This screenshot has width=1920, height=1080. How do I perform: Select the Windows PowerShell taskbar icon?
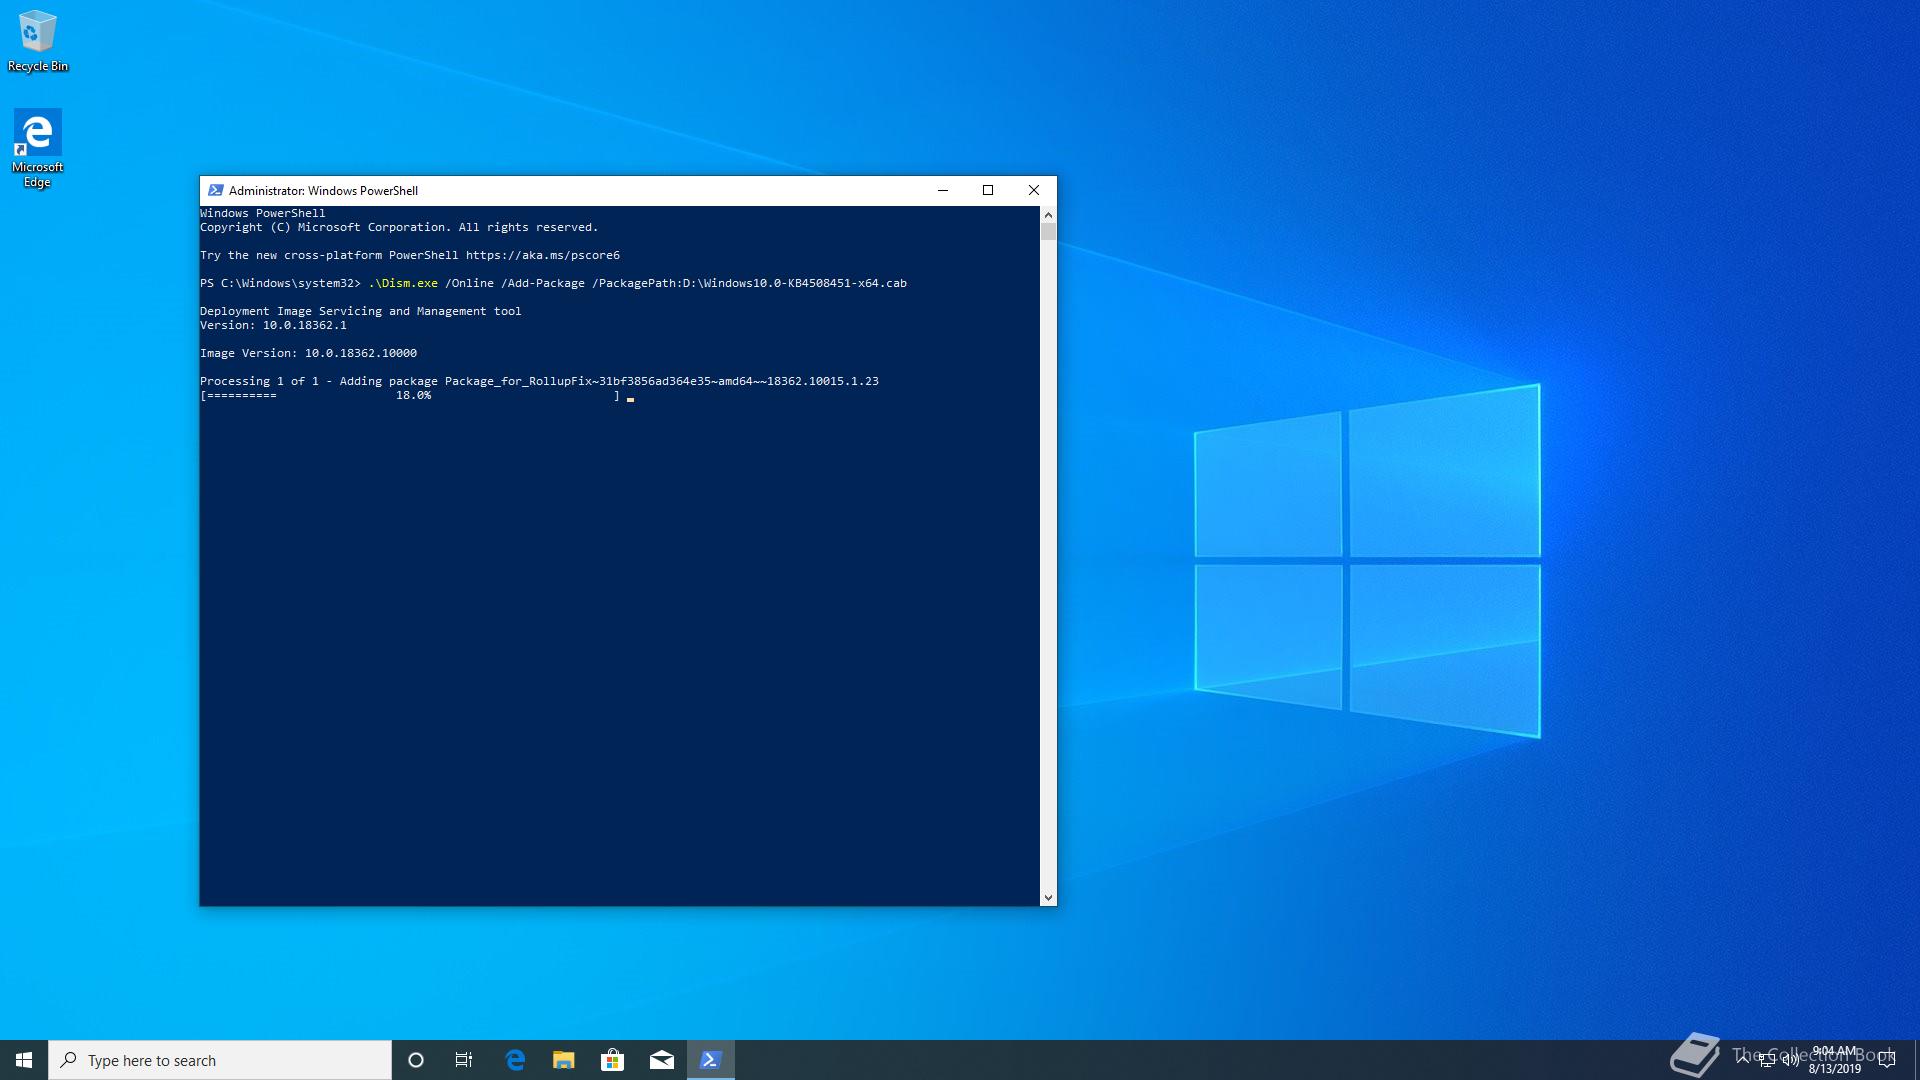[710, 1059]
